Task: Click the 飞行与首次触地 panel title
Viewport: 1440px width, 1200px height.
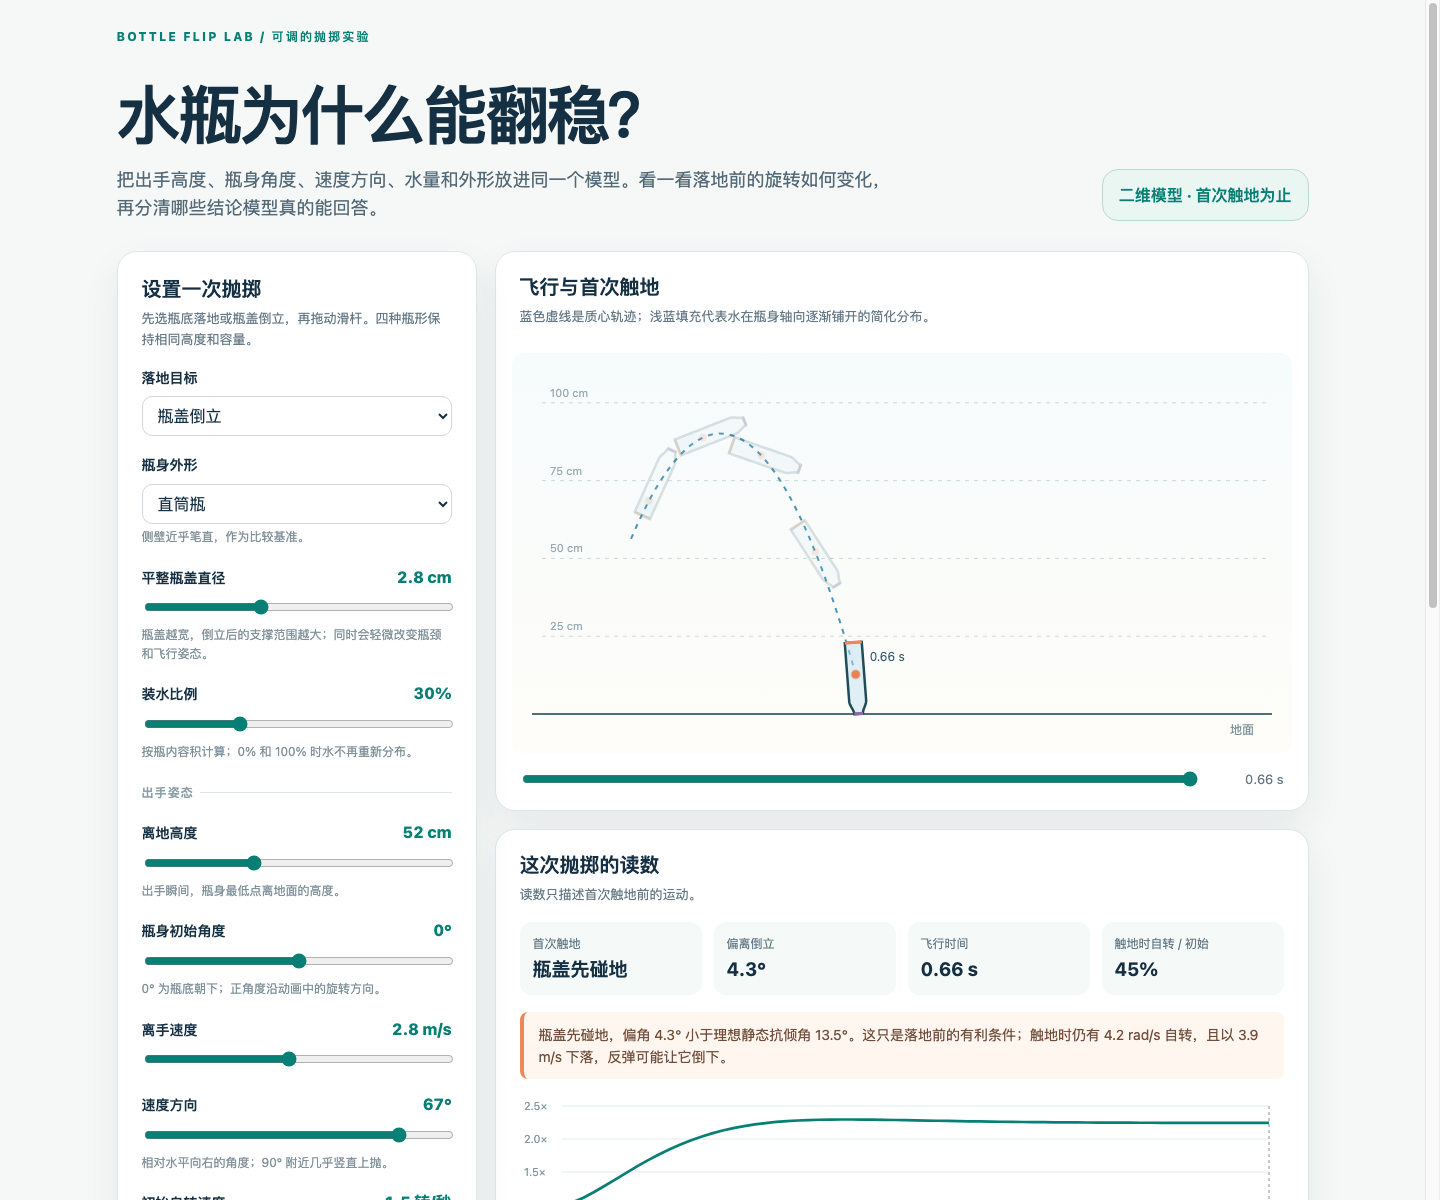Action: tap(590, 287)
